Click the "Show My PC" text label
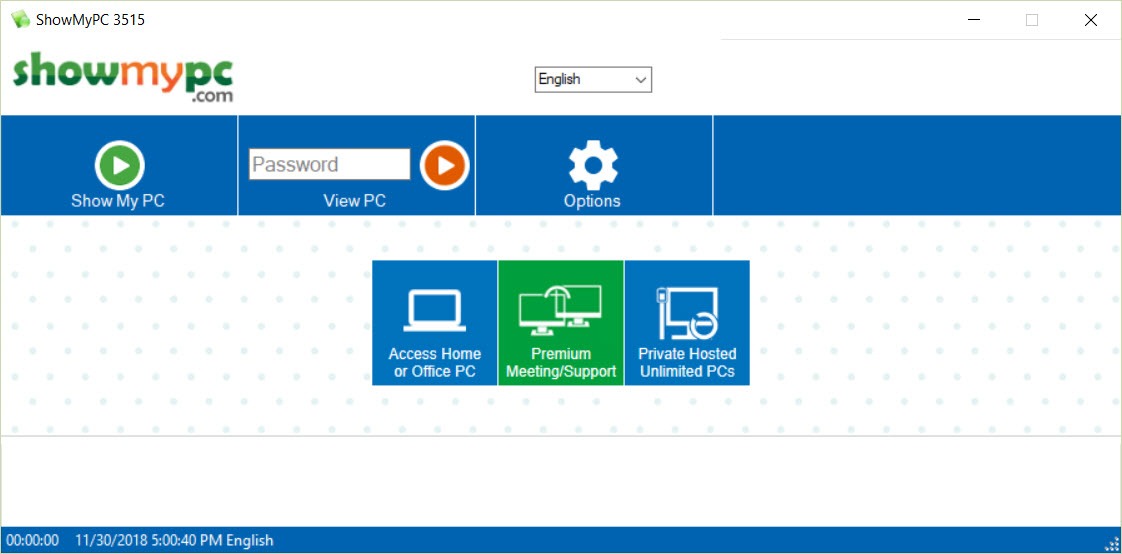 (x=118, y=201)
